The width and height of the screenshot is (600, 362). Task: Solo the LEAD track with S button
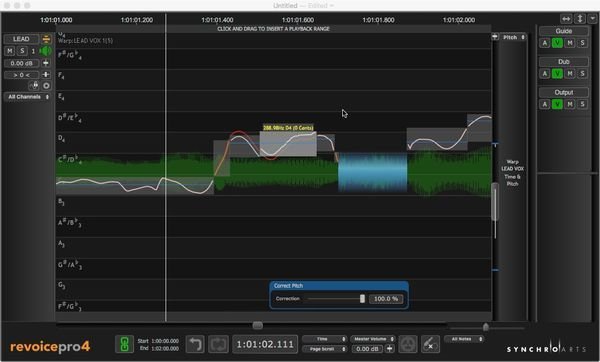tap(22, 51)
